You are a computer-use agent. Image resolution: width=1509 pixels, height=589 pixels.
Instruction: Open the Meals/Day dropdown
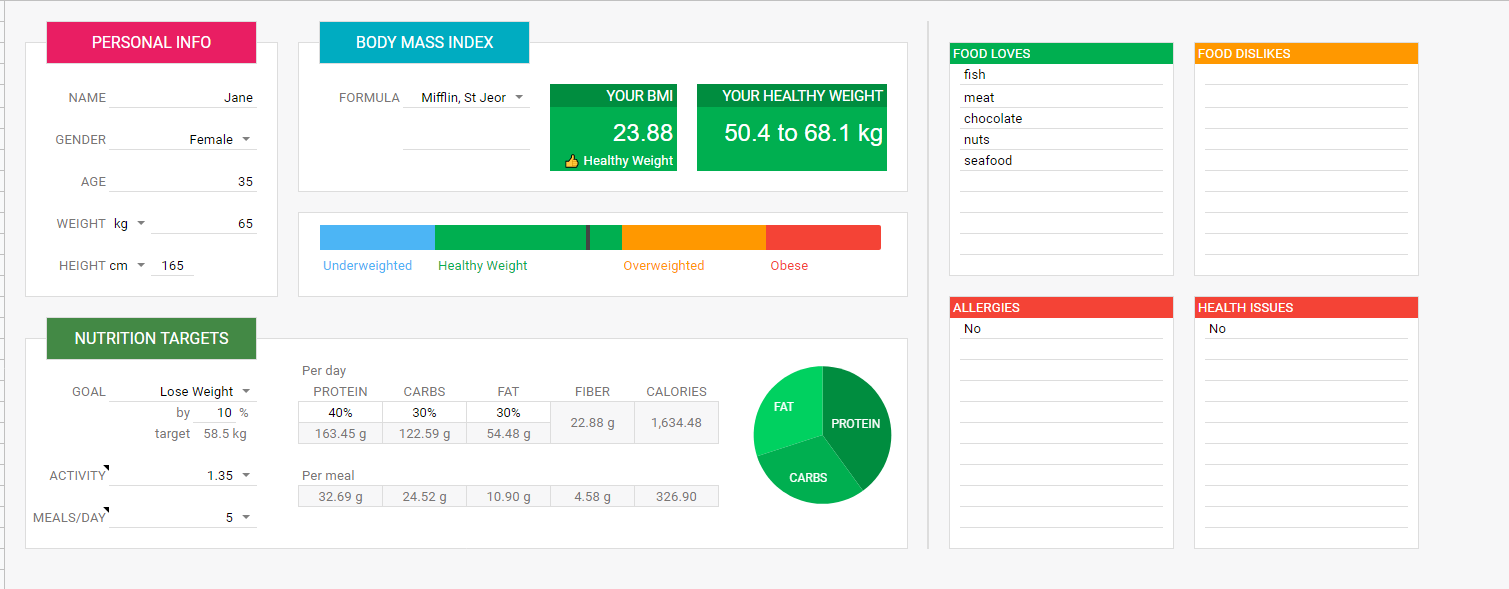tap(246, 518)
